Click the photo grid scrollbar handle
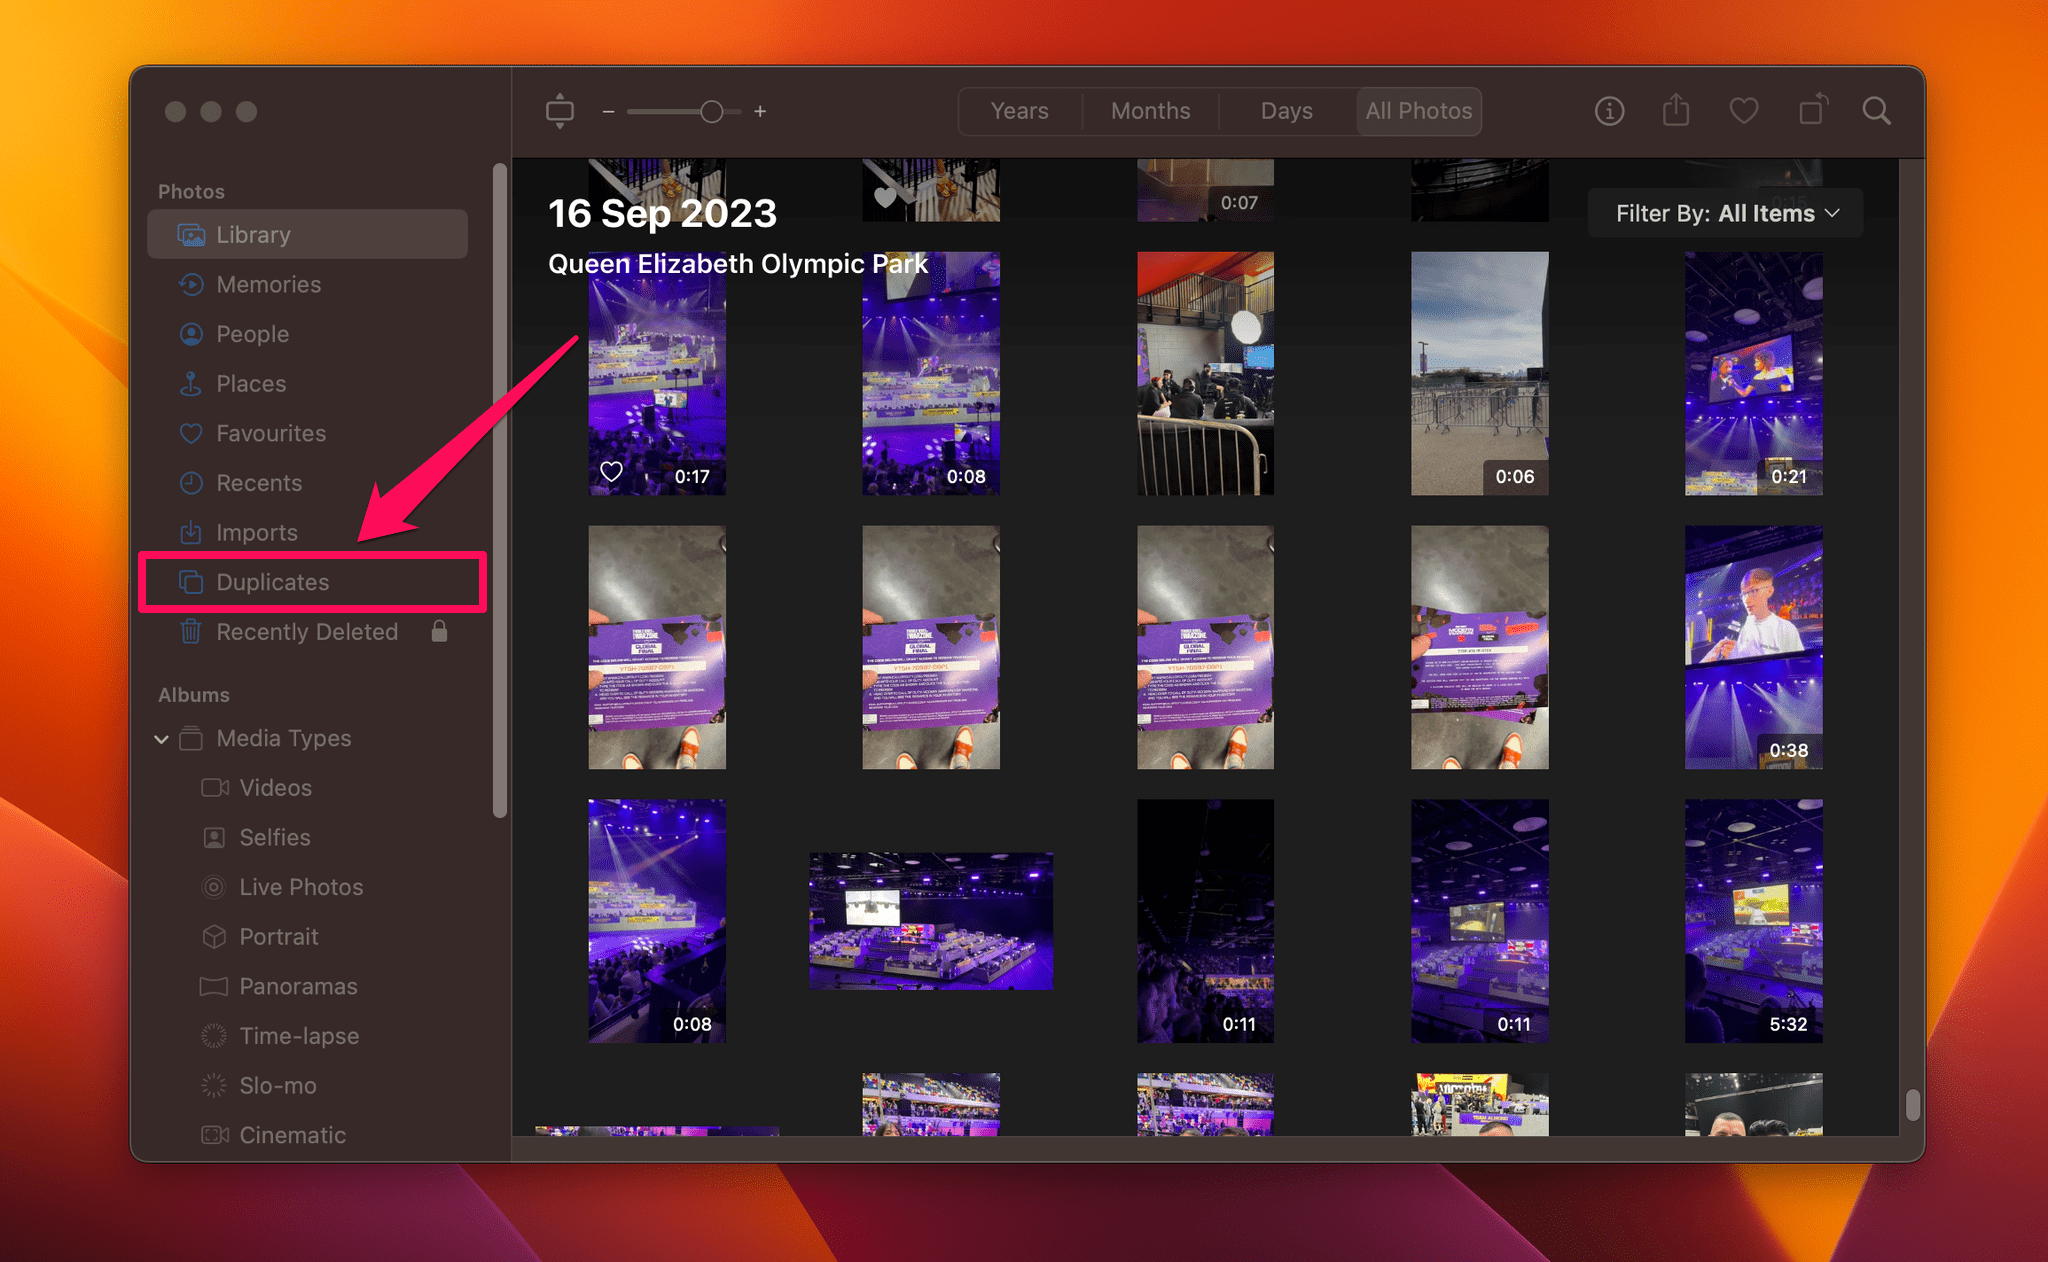 click(x=1912, y=1105)
